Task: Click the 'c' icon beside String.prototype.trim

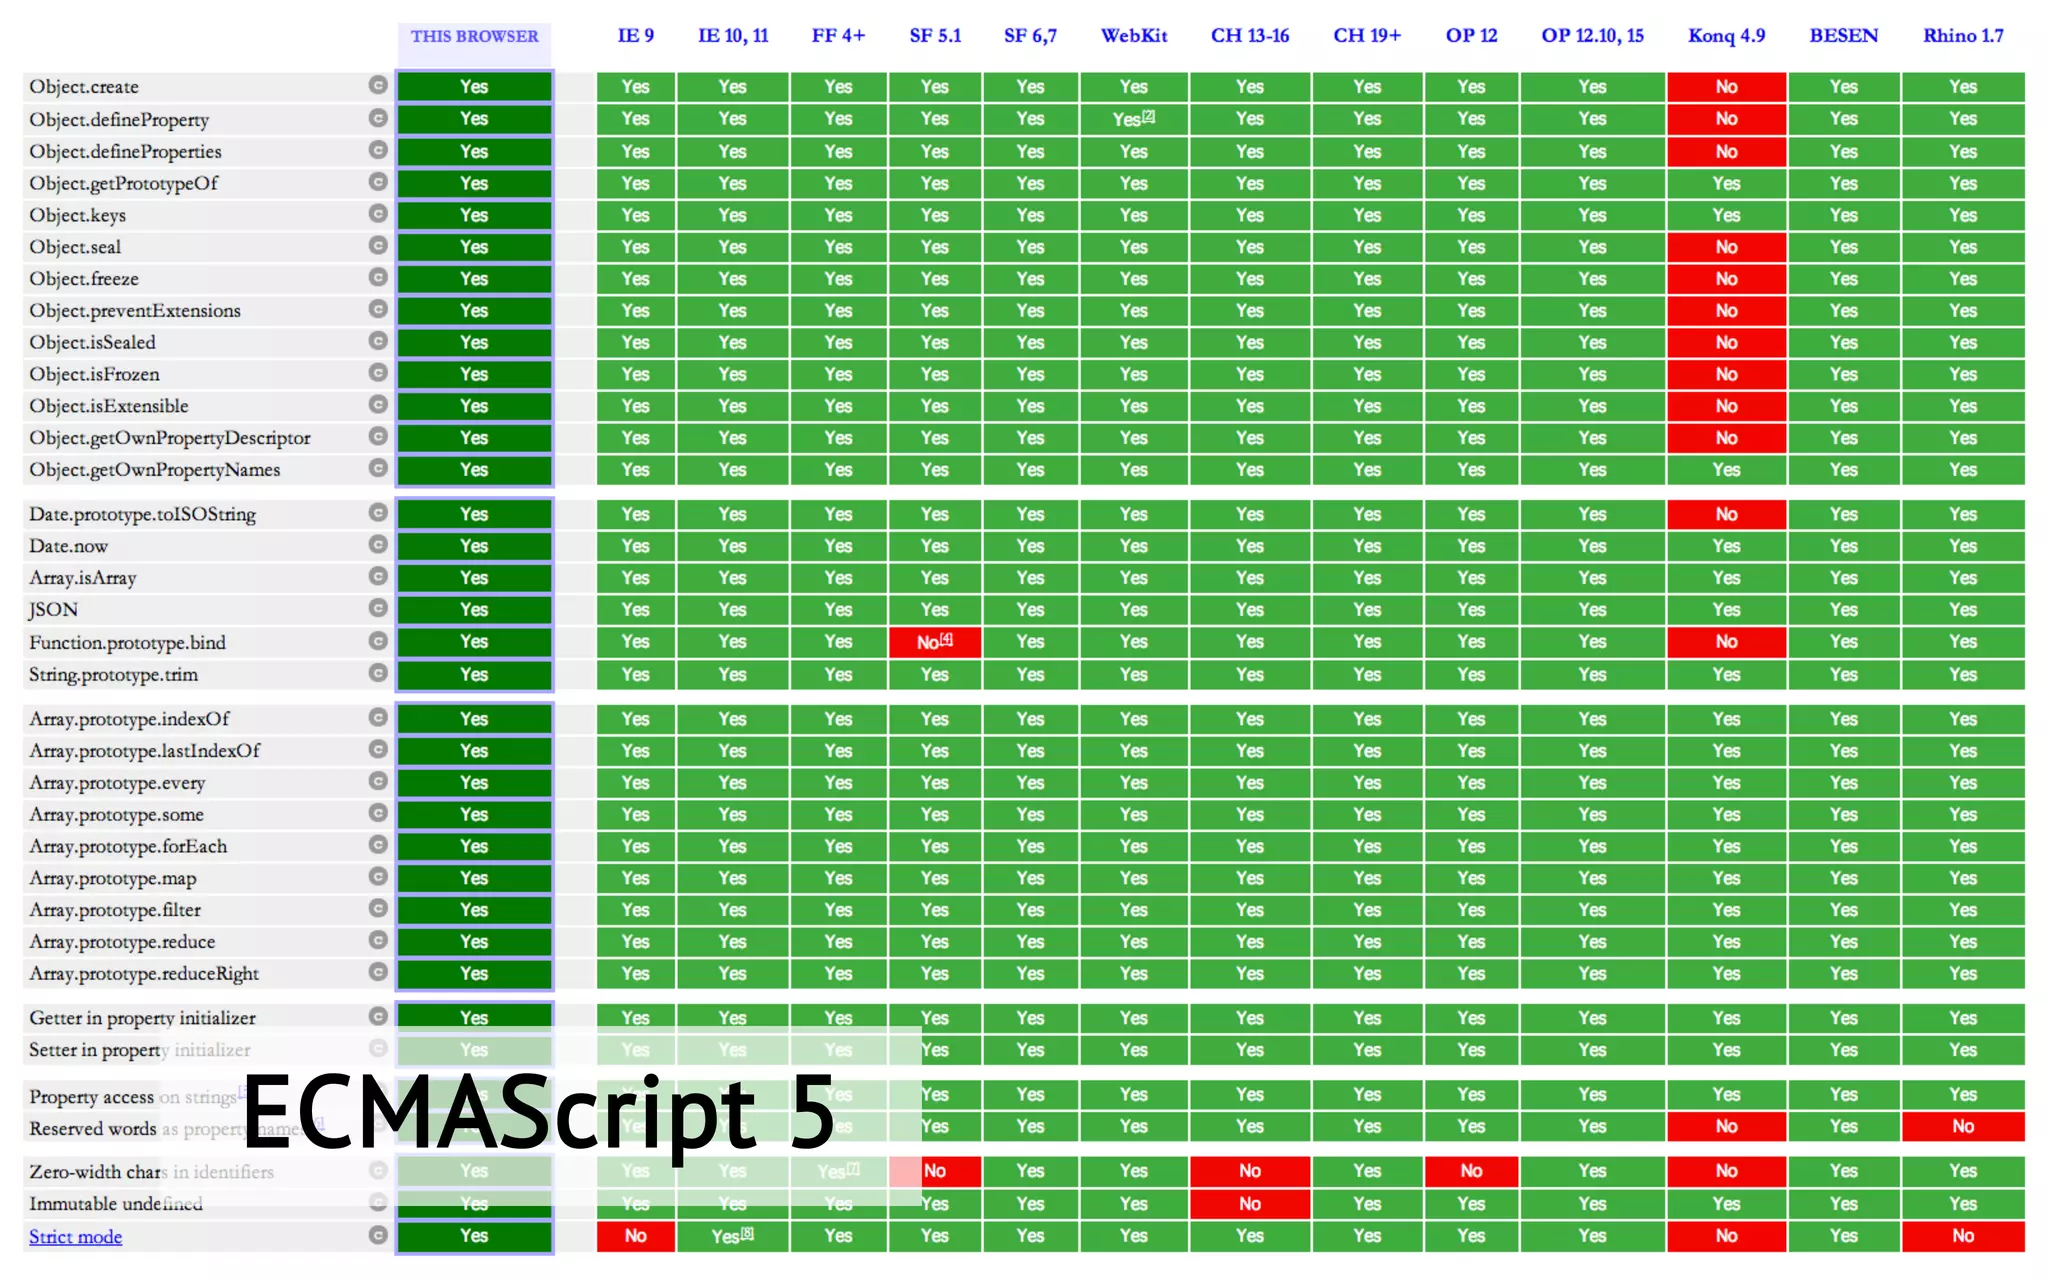Action: 378,673
